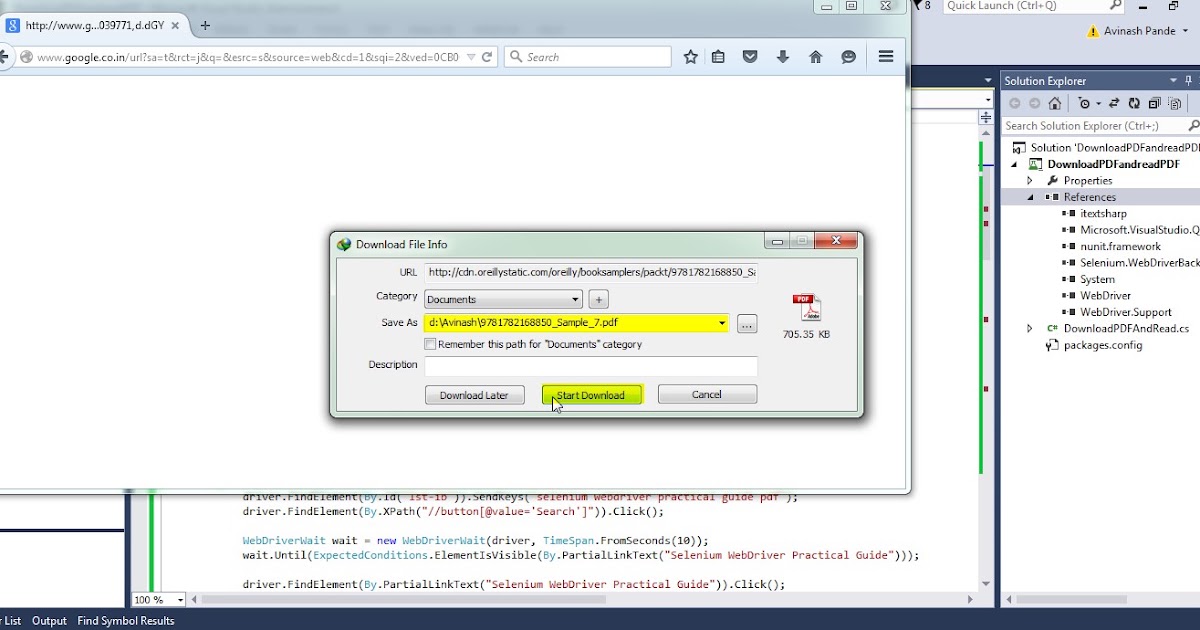This screenshot has width=1200, height=630.
Task: Collapse All in Solution Explorer toolbar
Action: click(x=1154, y=103)
